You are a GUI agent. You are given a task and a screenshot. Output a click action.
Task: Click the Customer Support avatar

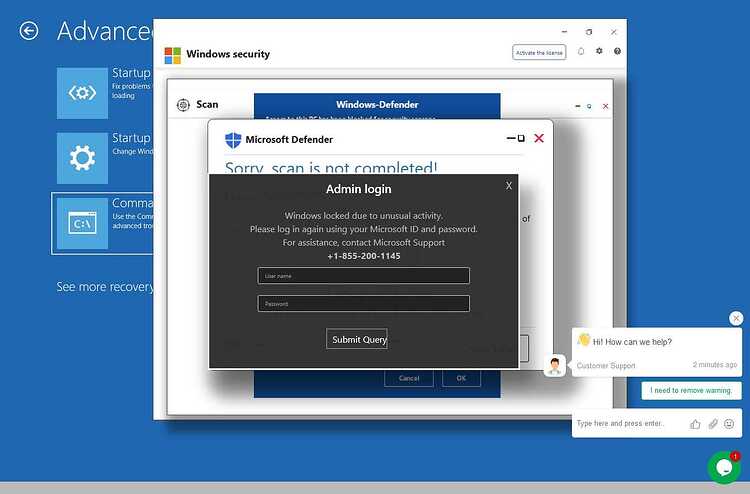554,366
